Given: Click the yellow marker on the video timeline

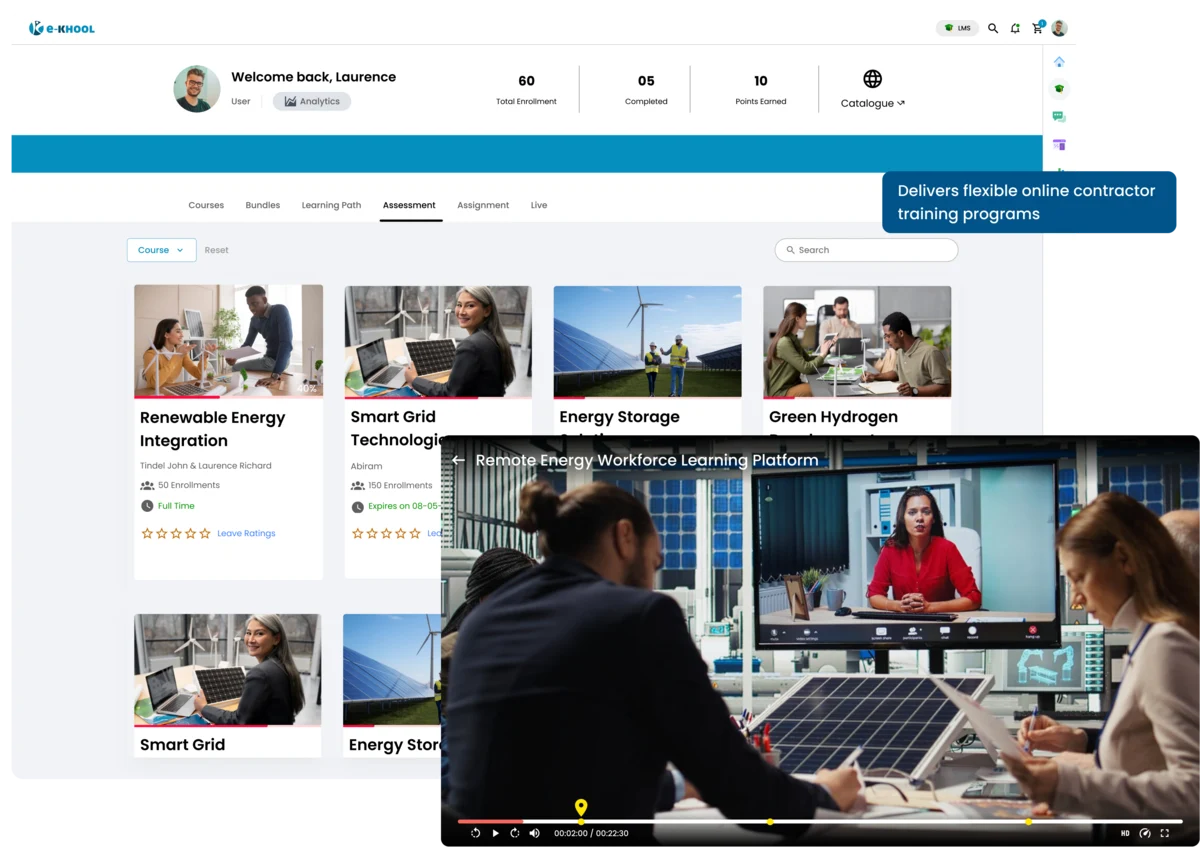Looking at the screenshot, I should (581, 807).
